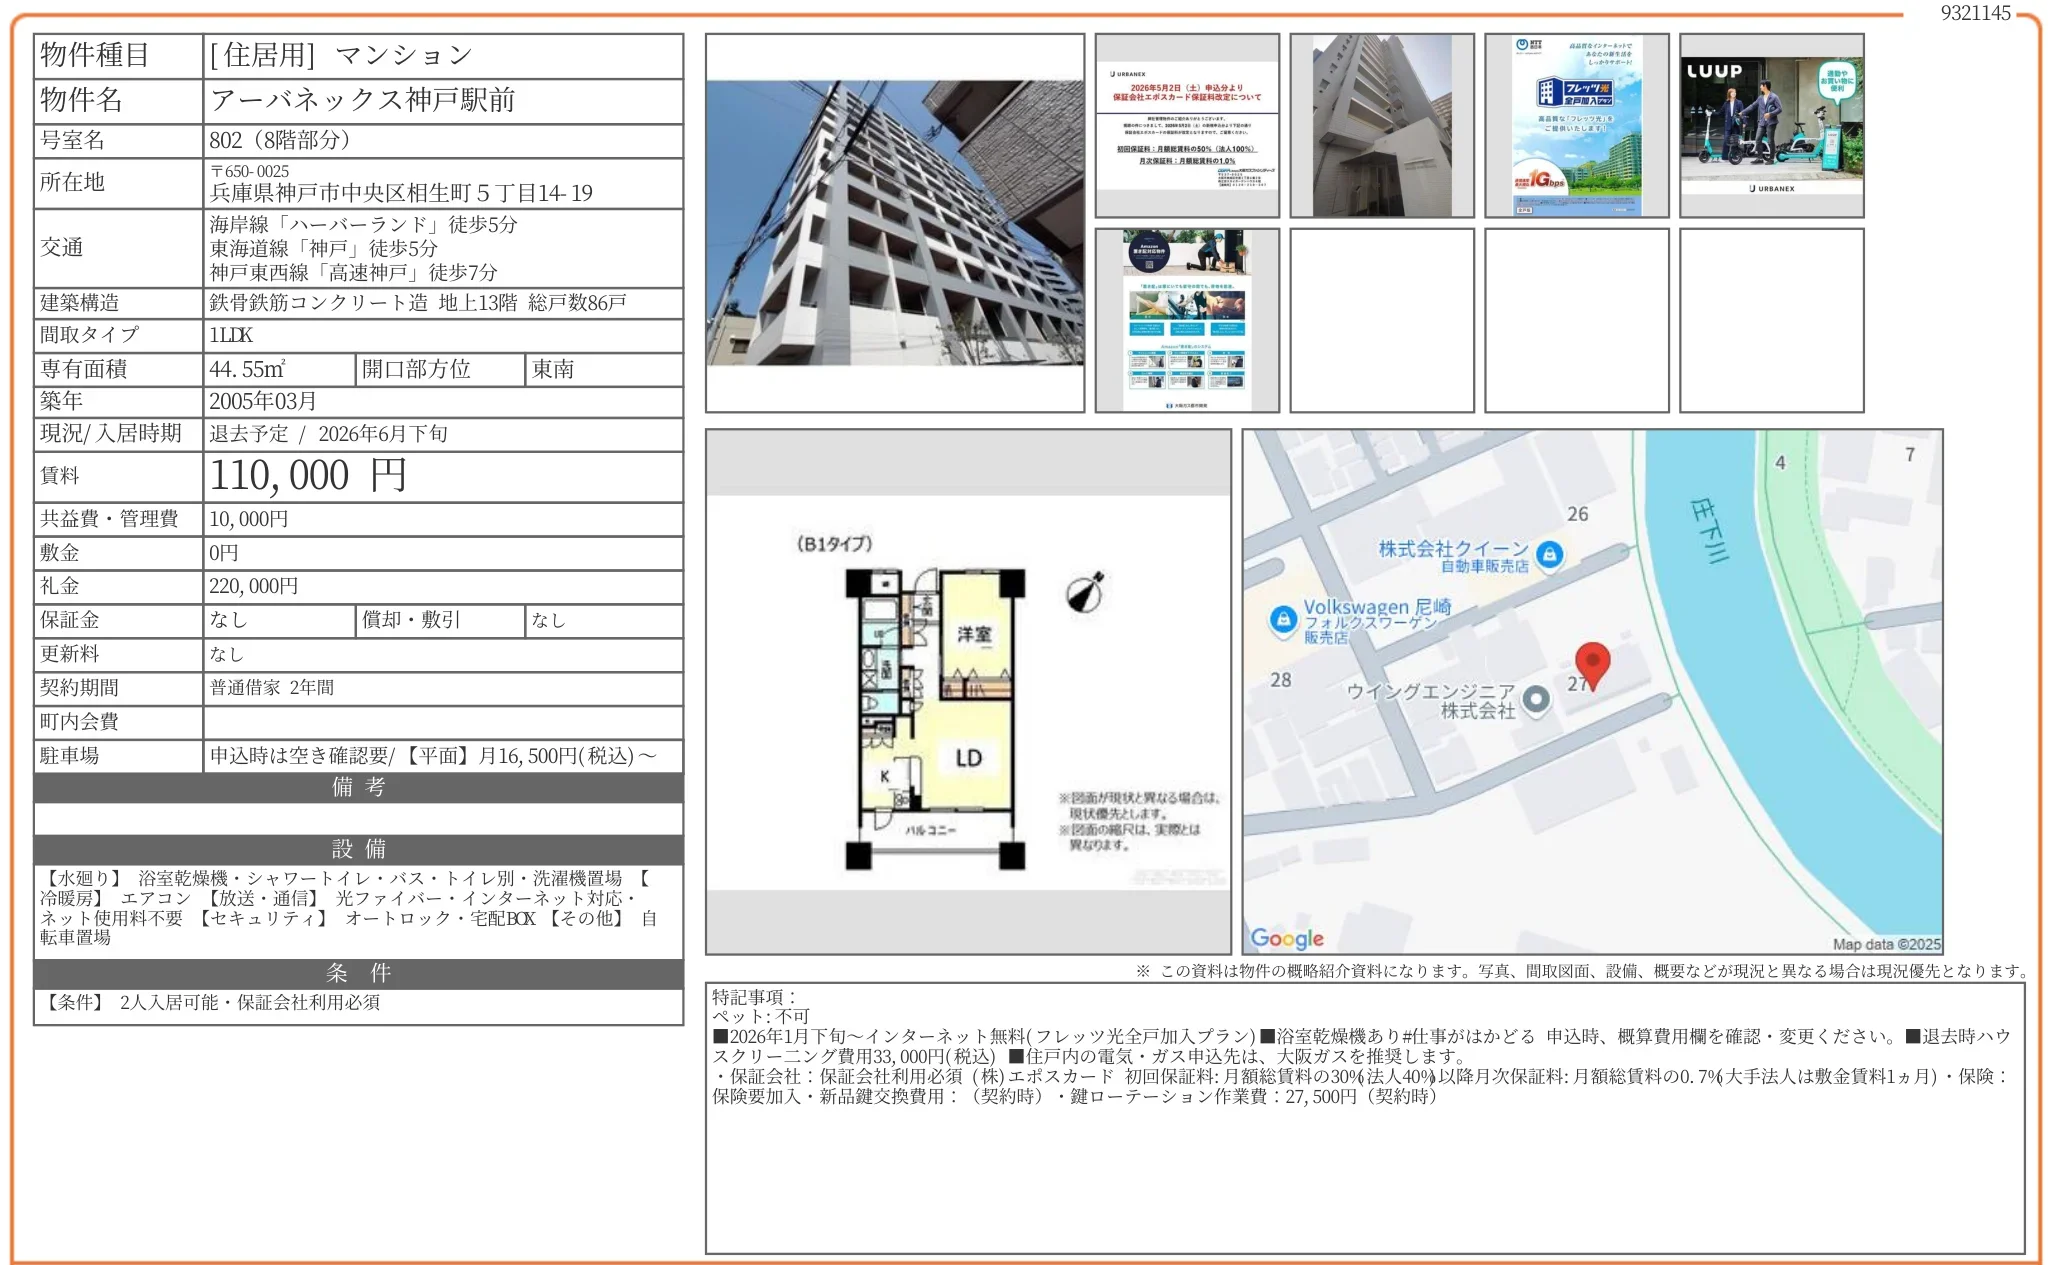2056x1265 pixels.
Task: Select the 賃料 110,000円 rent field
Action: tap(310, 477)
